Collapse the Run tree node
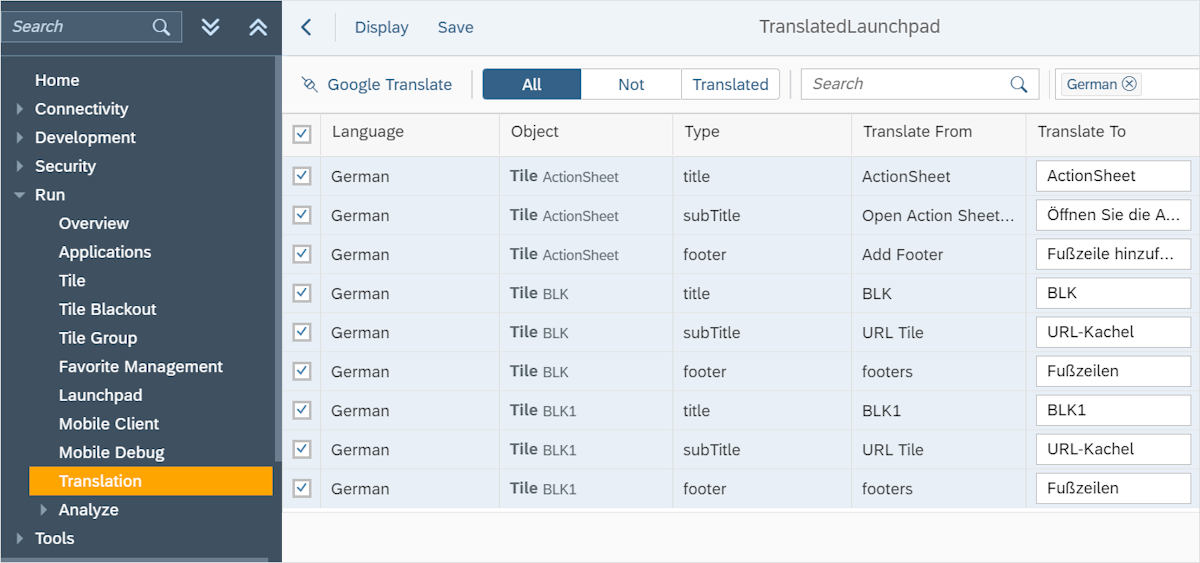This screenshot has height=563, width=1200. (20, 195)
